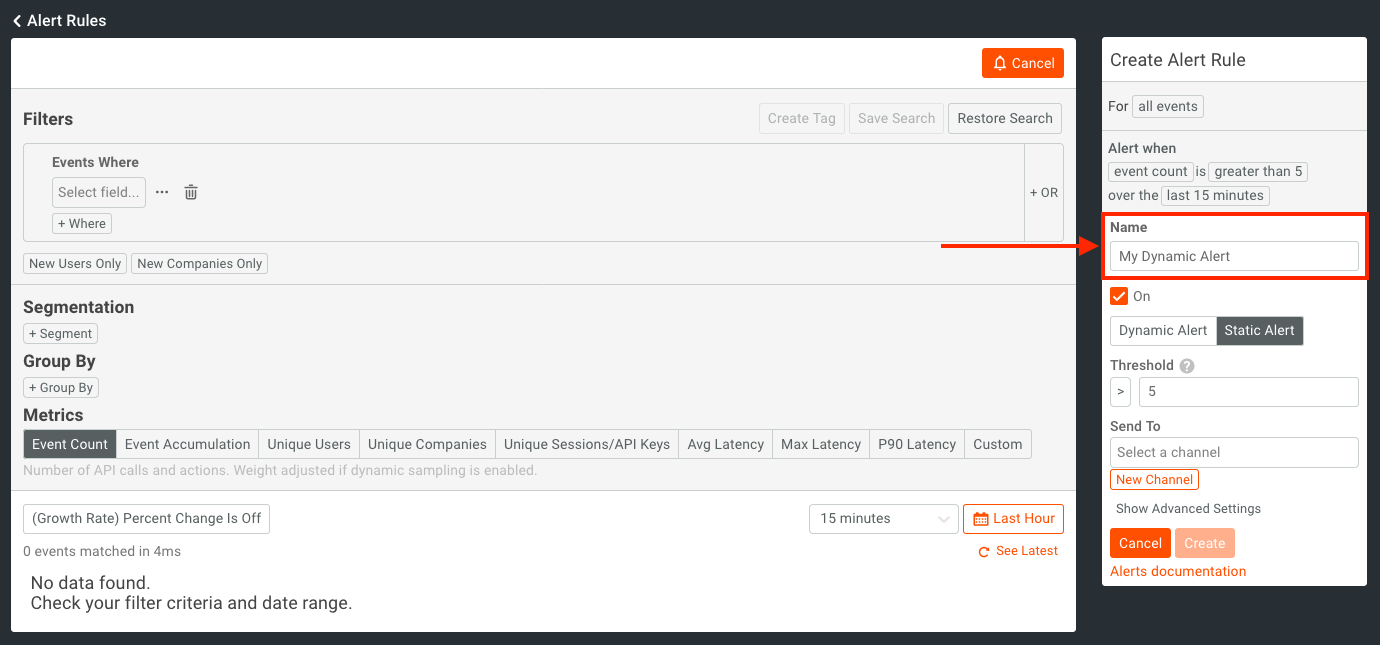Switch to Dynamic Alert mode
Screen dimensions: 1380x645
tap(1162, 331)
